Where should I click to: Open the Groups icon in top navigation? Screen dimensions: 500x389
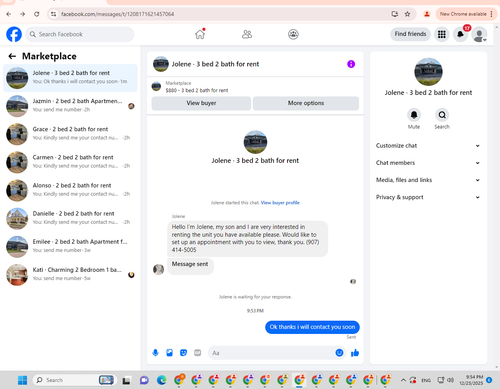[x=293, y=34]
